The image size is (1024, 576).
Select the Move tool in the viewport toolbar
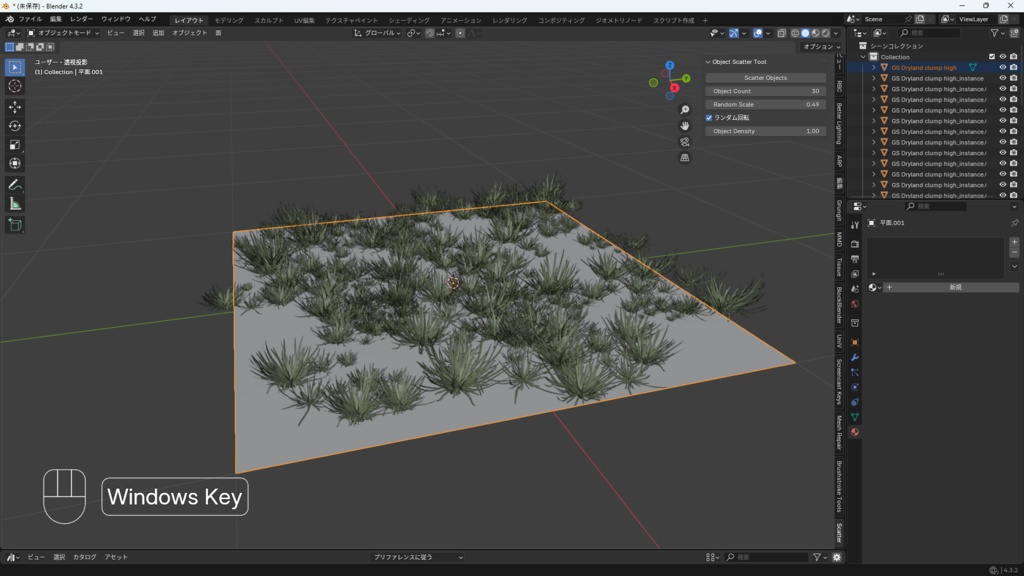click(14, 106)
